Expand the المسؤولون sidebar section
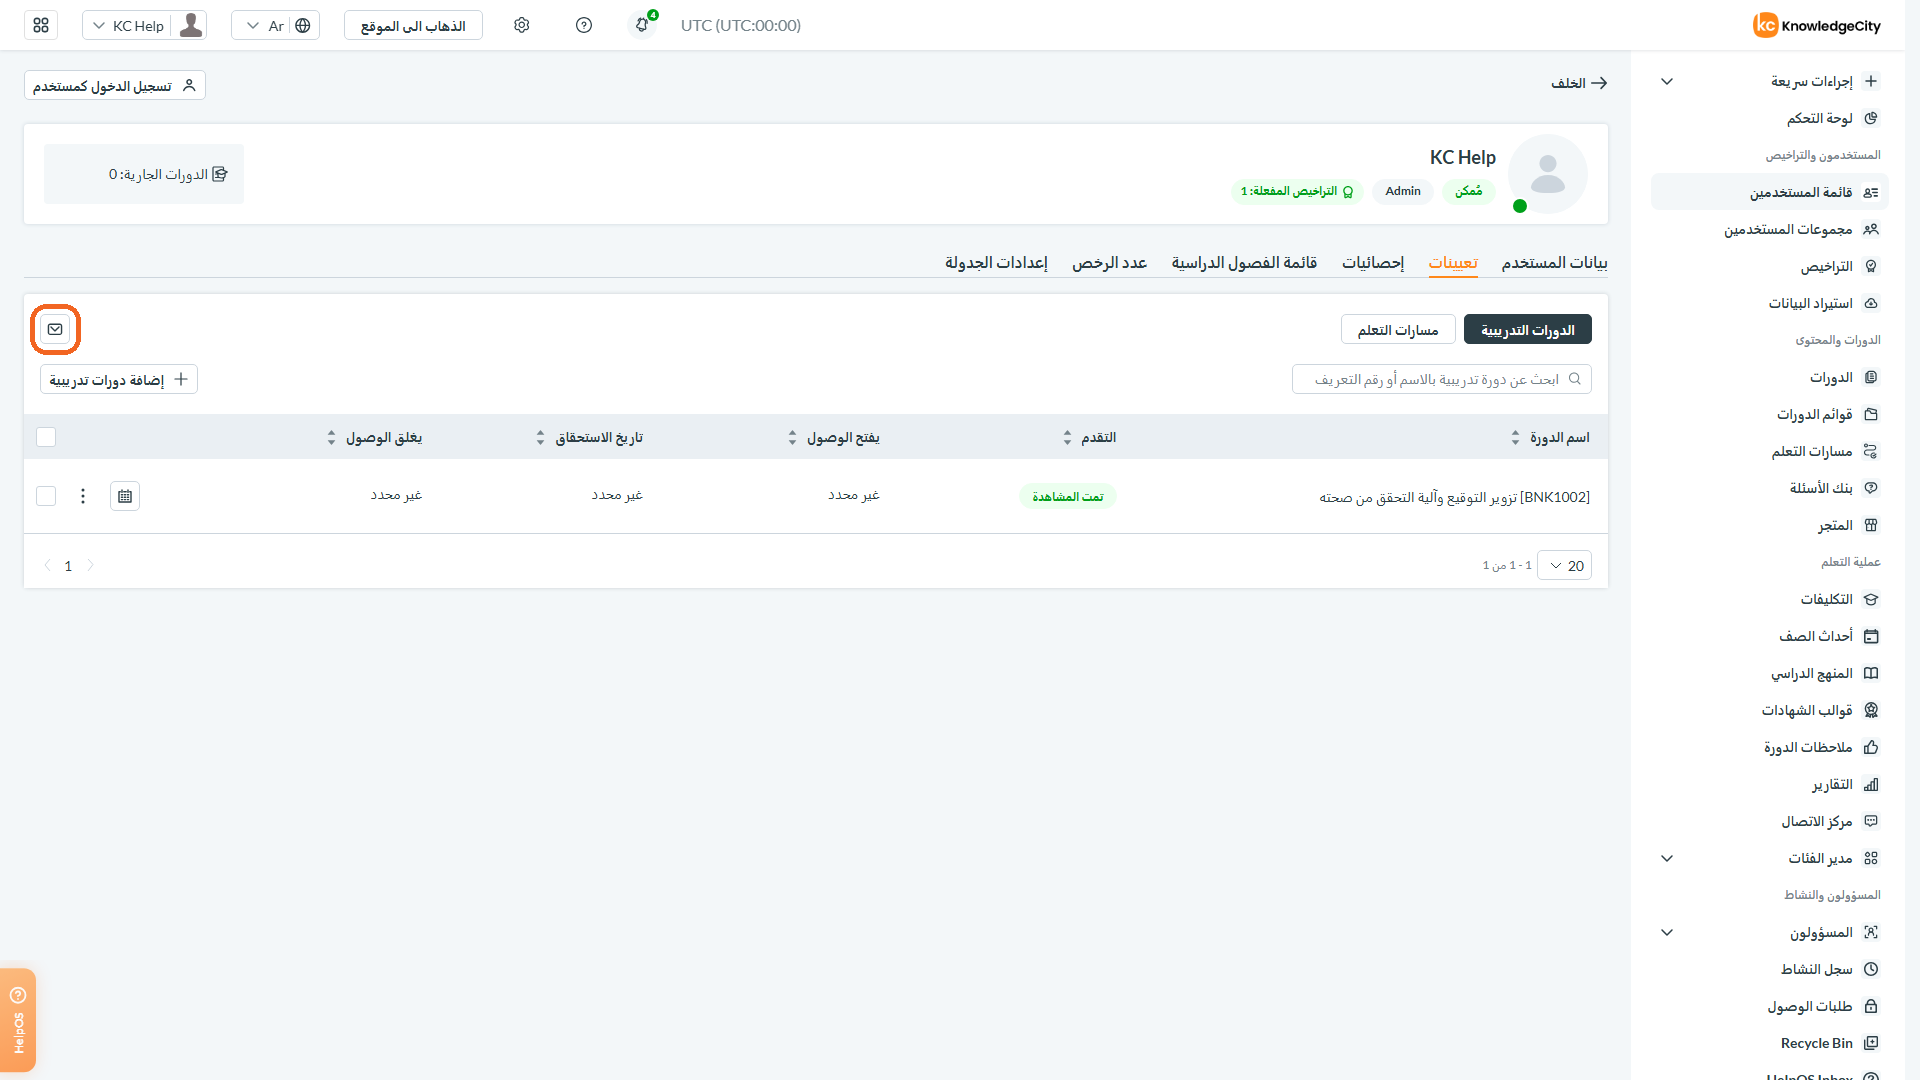 click(x=1667, y=932)
